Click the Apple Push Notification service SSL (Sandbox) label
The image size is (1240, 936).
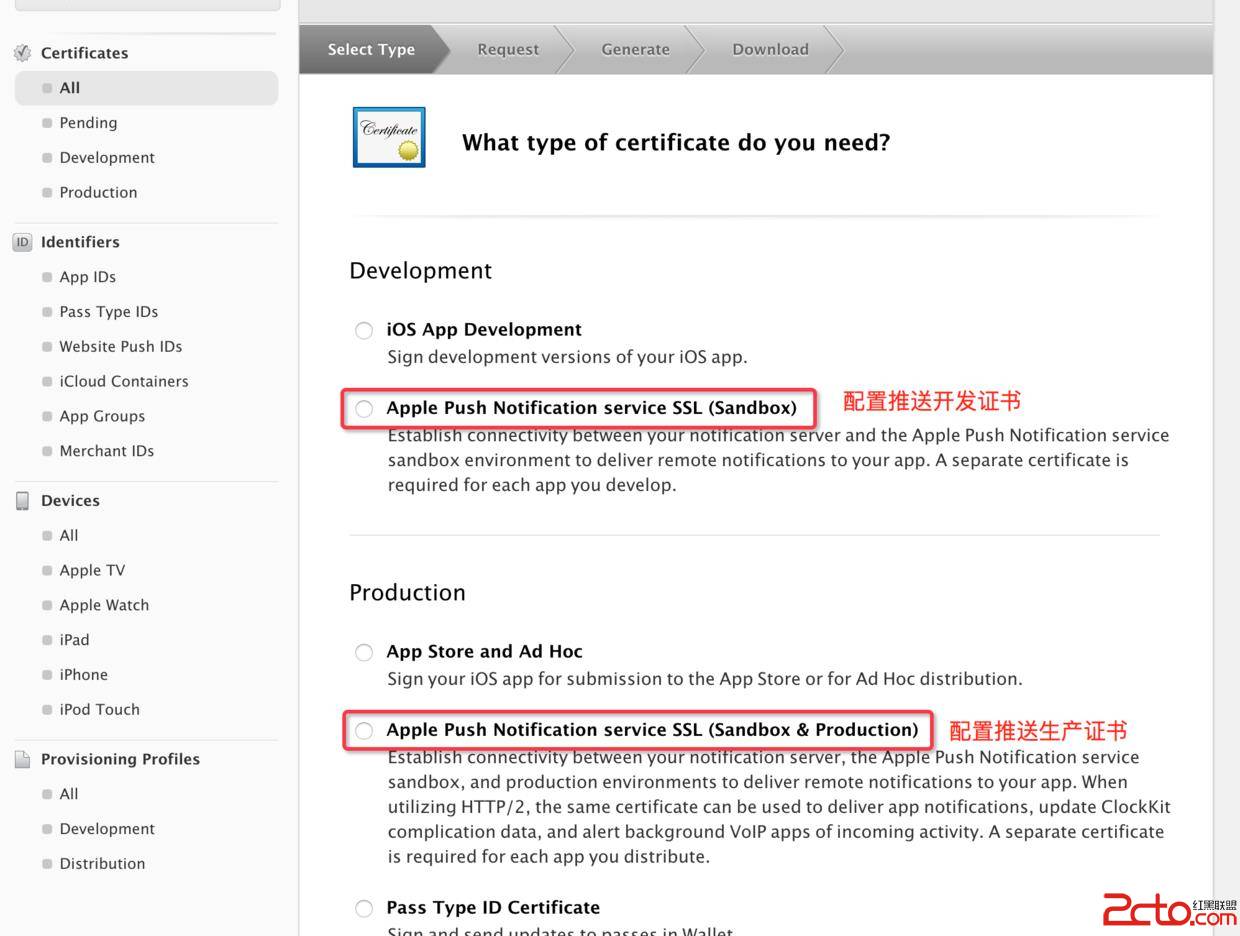click(592, 408)
